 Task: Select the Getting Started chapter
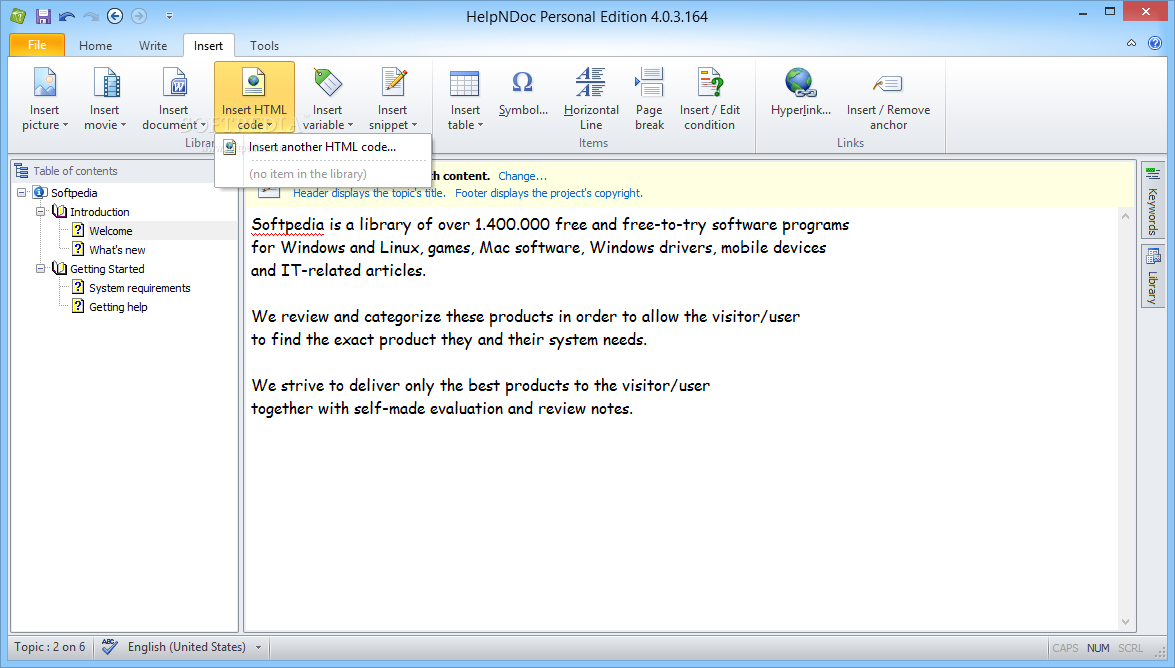pos(107,269)
